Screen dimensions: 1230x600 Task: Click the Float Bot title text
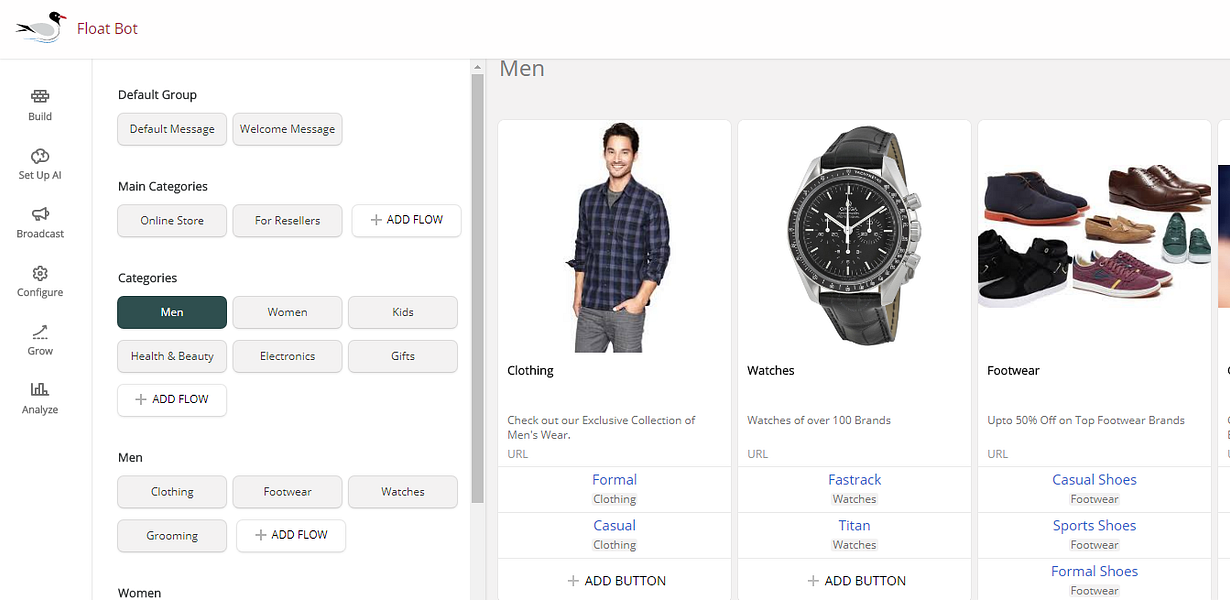click(x=107, y=29)
